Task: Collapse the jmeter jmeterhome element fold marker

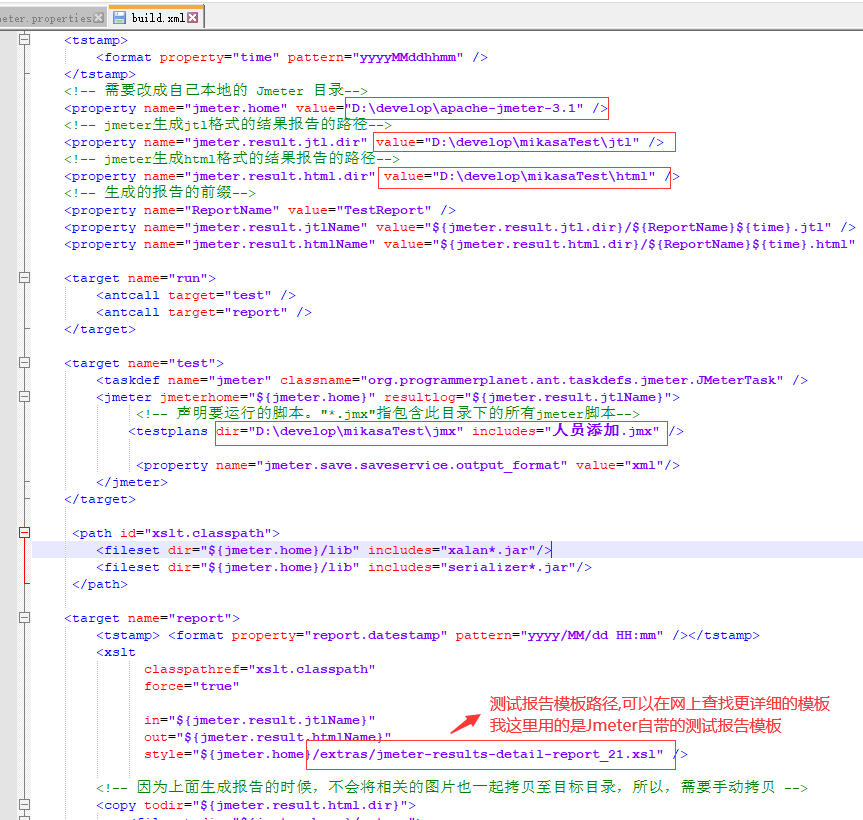Action: 24,397
